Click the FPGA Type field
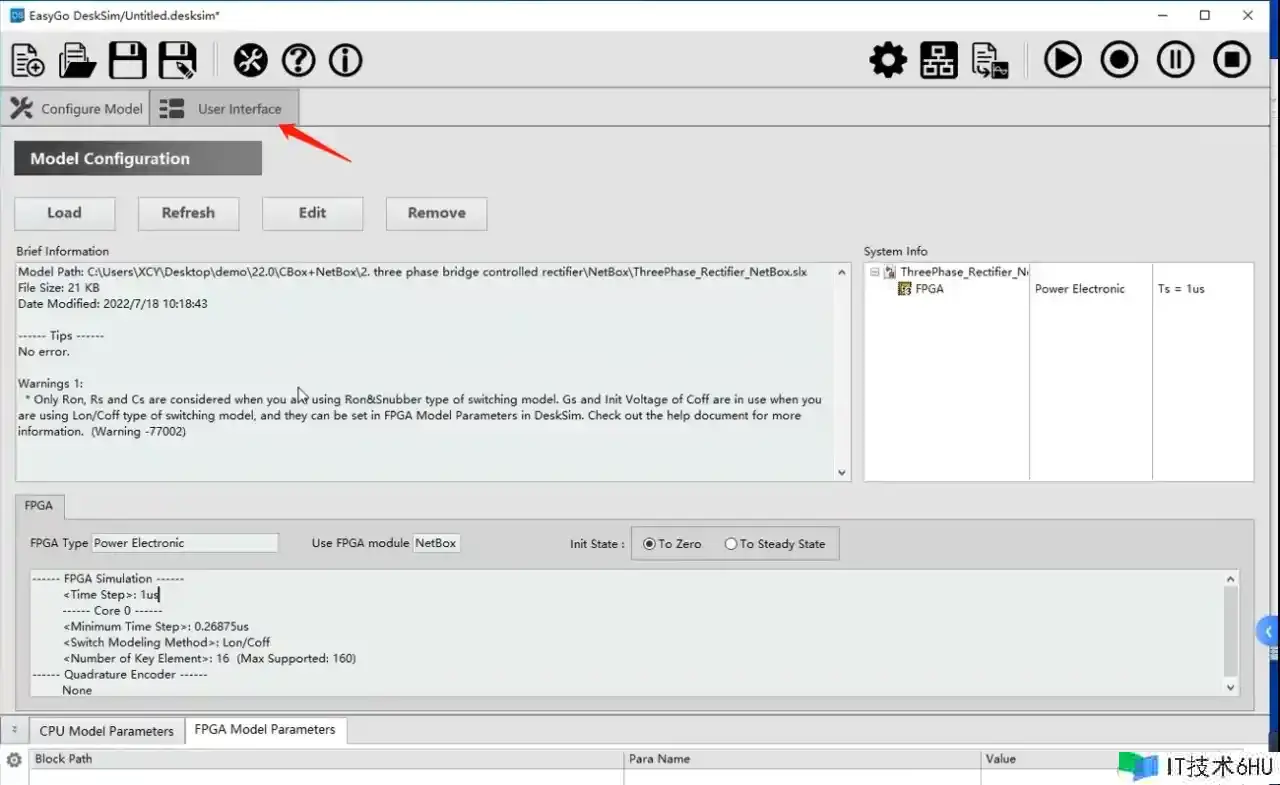1280x785 pixels. (184, 543)
